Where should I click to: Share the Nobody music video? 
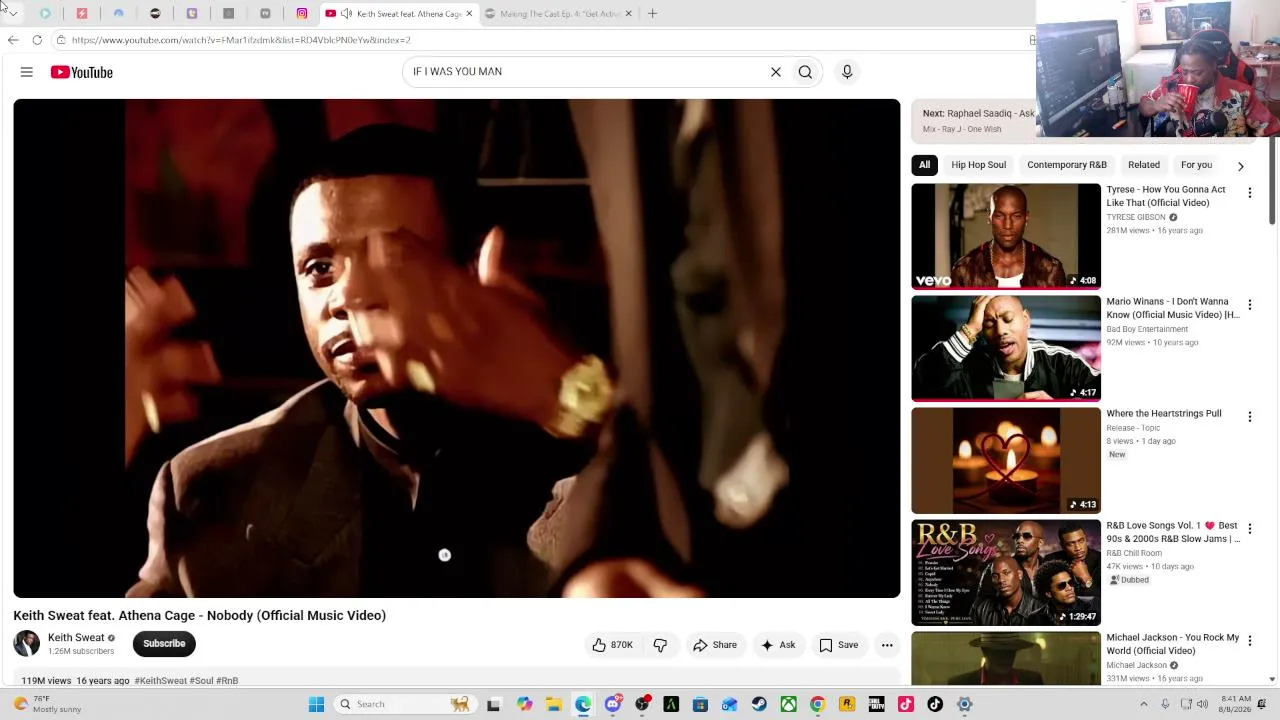[715, 645]
